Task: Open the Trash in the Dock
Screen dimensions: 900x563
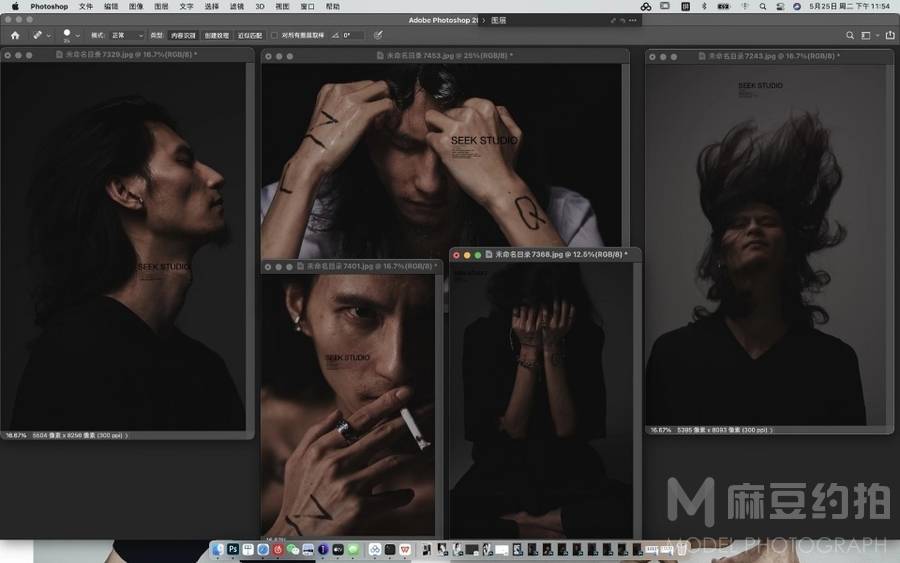Action: pos(681,550)
